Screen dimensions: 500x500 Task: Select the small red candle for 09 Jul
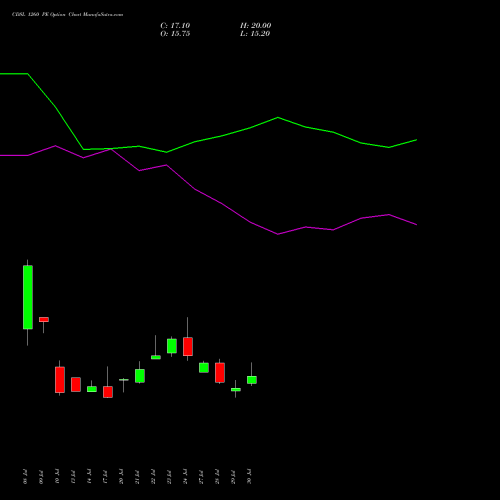pyautogui.click(x=44, y=319)
